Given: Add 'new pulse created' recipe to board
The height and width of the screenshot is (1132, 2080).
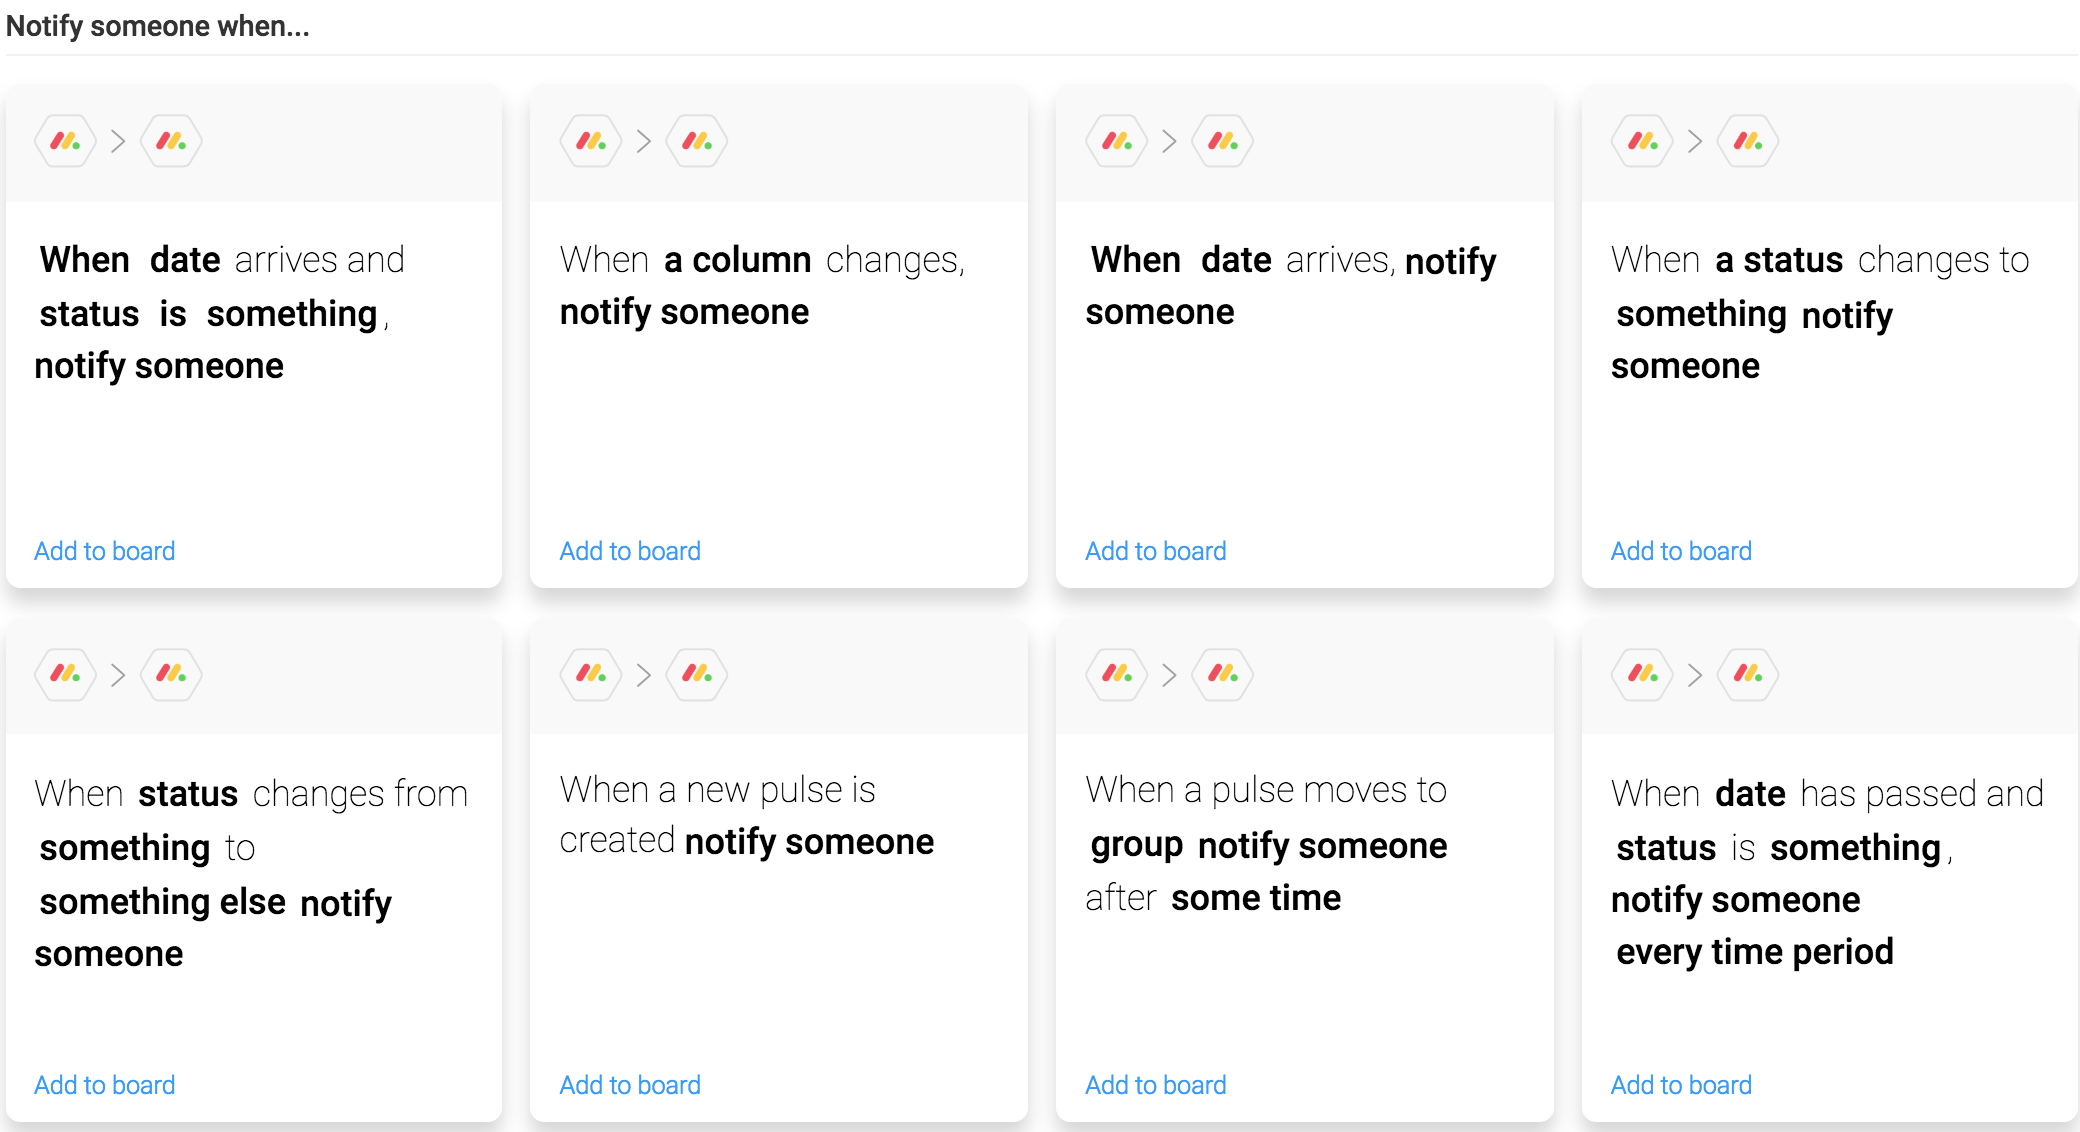Looking at the screenshot, I should click(630, 1085).
